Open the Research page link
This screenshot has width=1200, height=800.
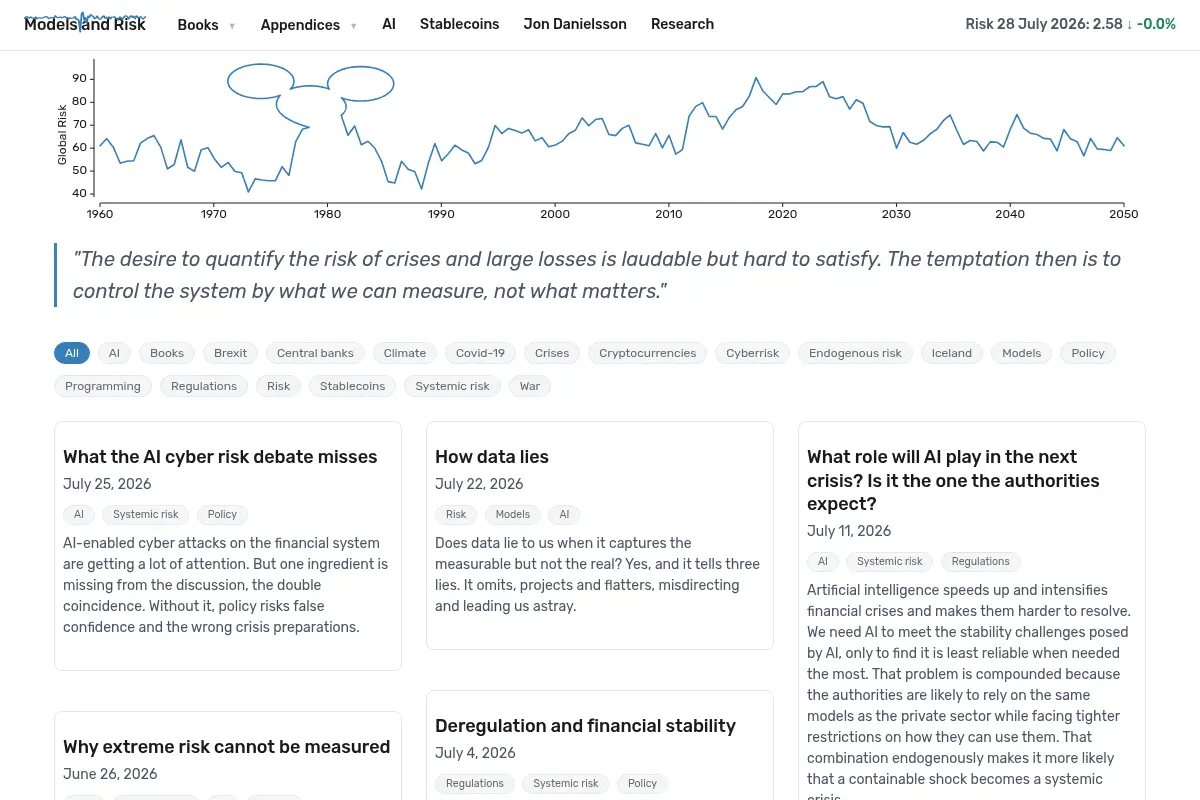coord(682,24)
